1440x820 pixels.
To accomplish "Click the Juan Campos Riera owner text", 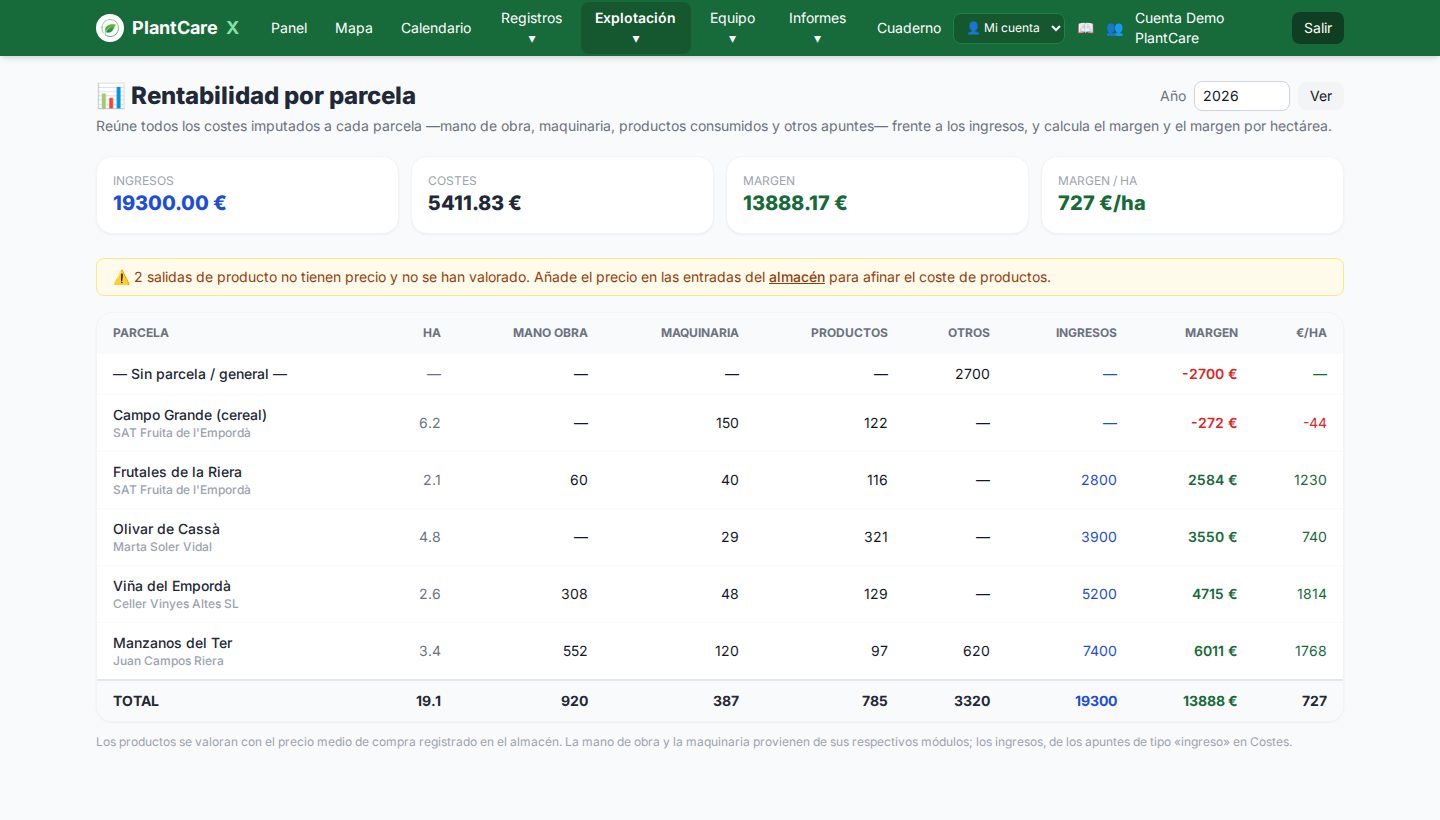I will [x=168, y=661].
